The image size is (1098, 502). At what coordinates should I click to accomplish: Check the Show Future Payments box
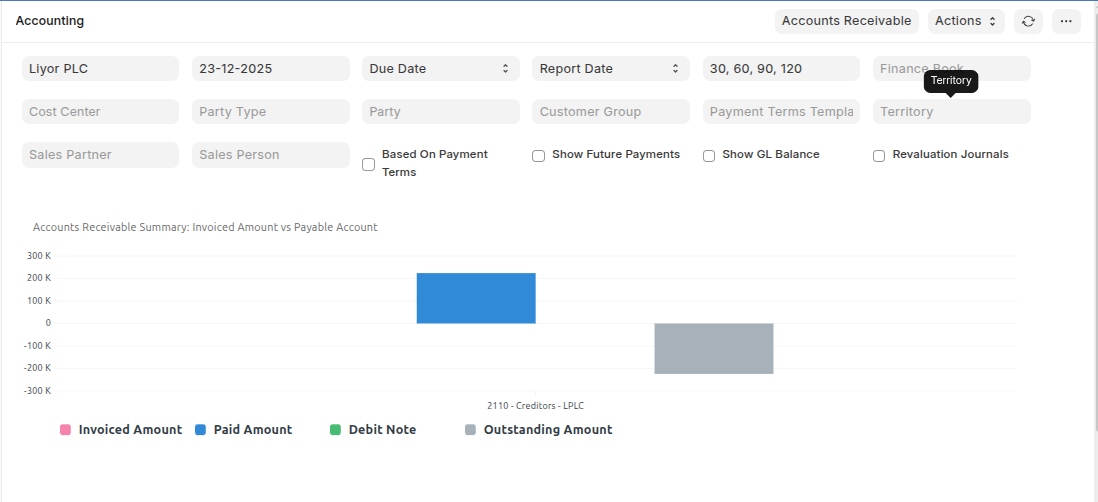[x=539, y=156]
